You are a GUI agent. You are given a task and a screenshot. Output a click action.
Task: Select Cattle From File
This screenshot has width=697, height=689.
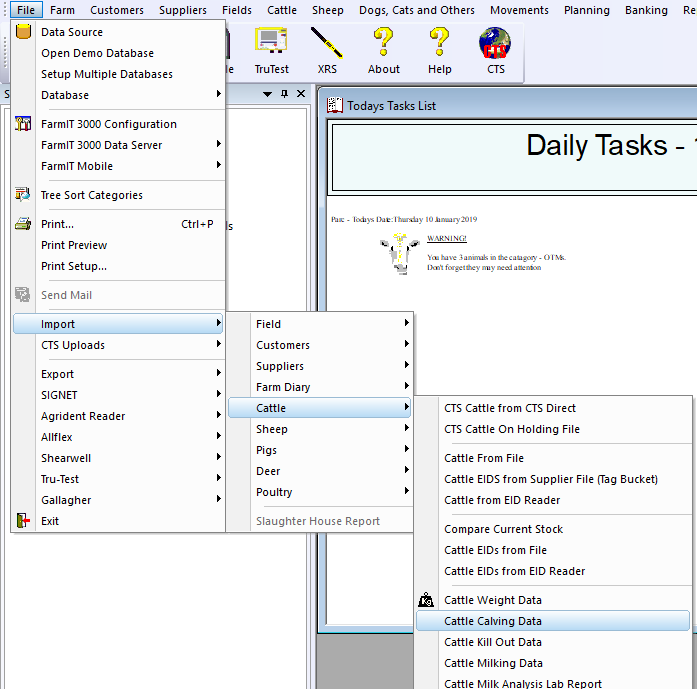coord(553,458)
